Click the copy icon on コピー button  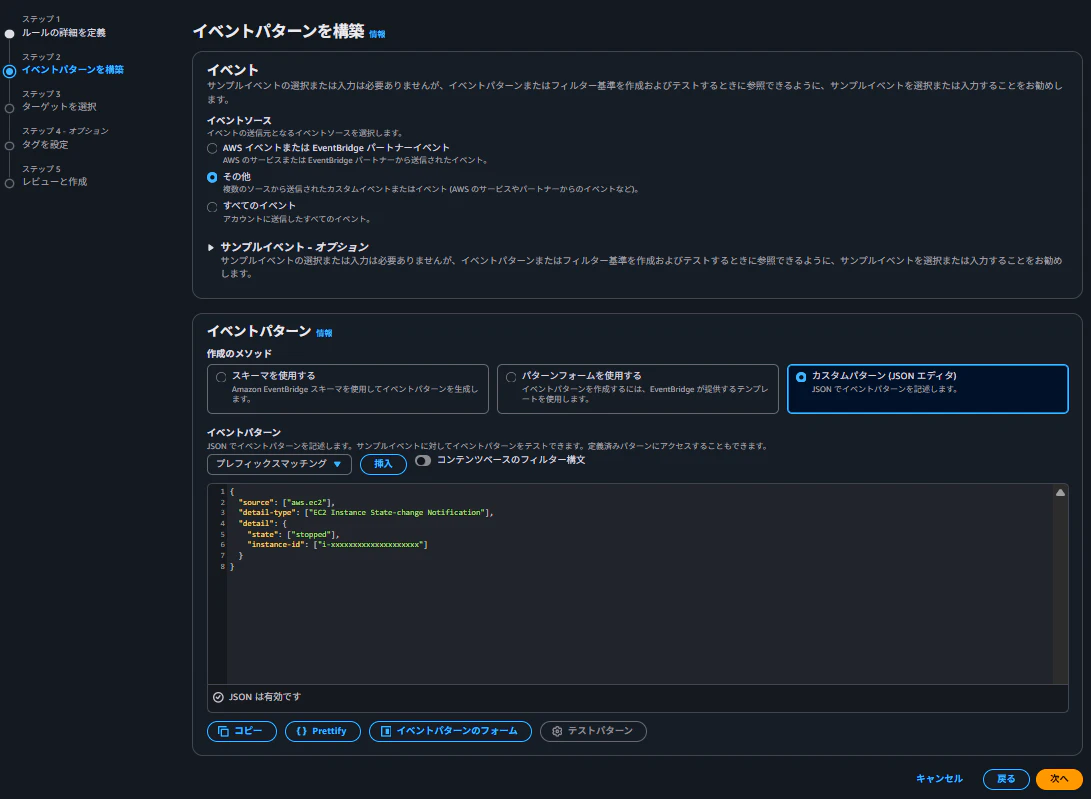pyautogui.click(x=223, y=731)
